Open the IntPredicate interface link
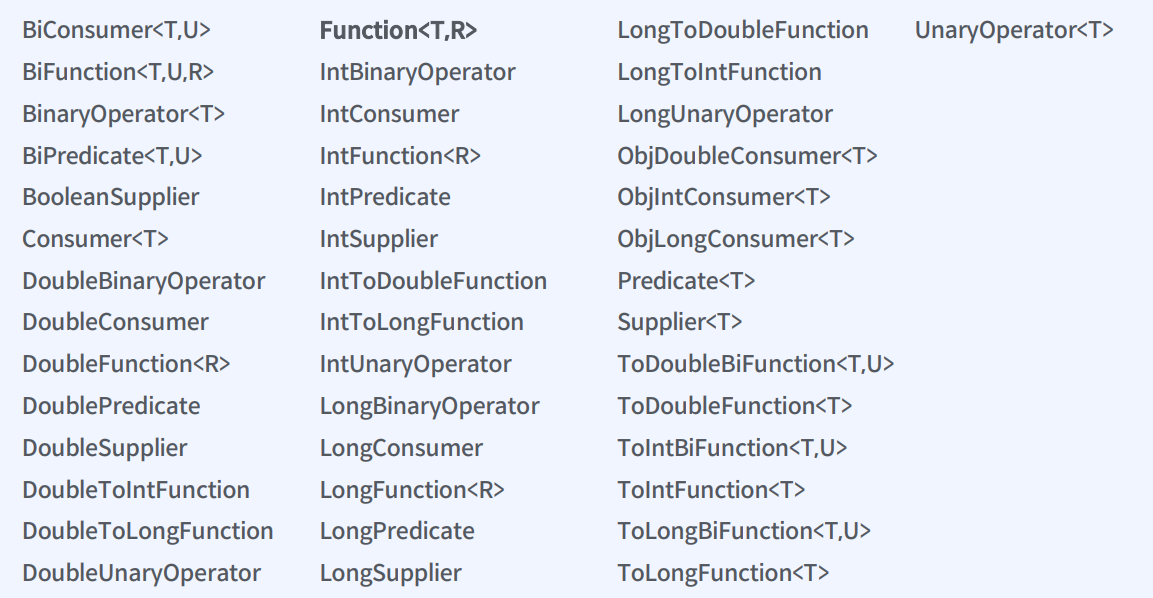Image resolution: width=1153 pixels, height=598 pixels. [385, 197]
